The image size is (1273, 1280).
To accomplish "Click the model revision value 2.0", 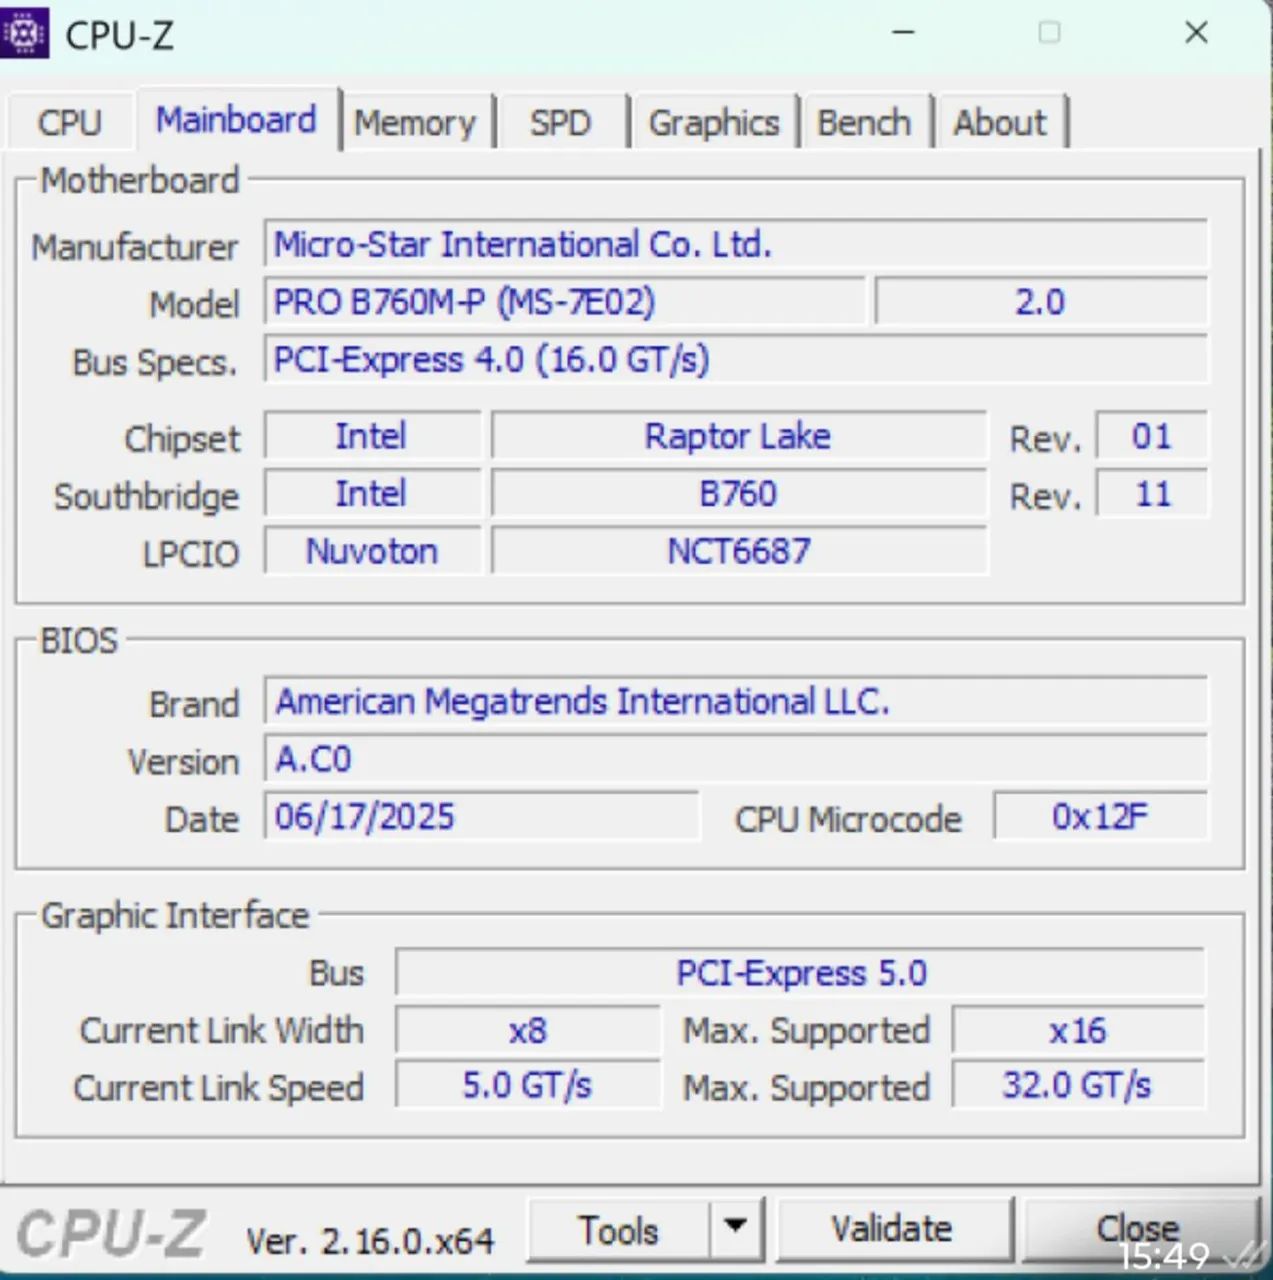I will pos(1041,301).
